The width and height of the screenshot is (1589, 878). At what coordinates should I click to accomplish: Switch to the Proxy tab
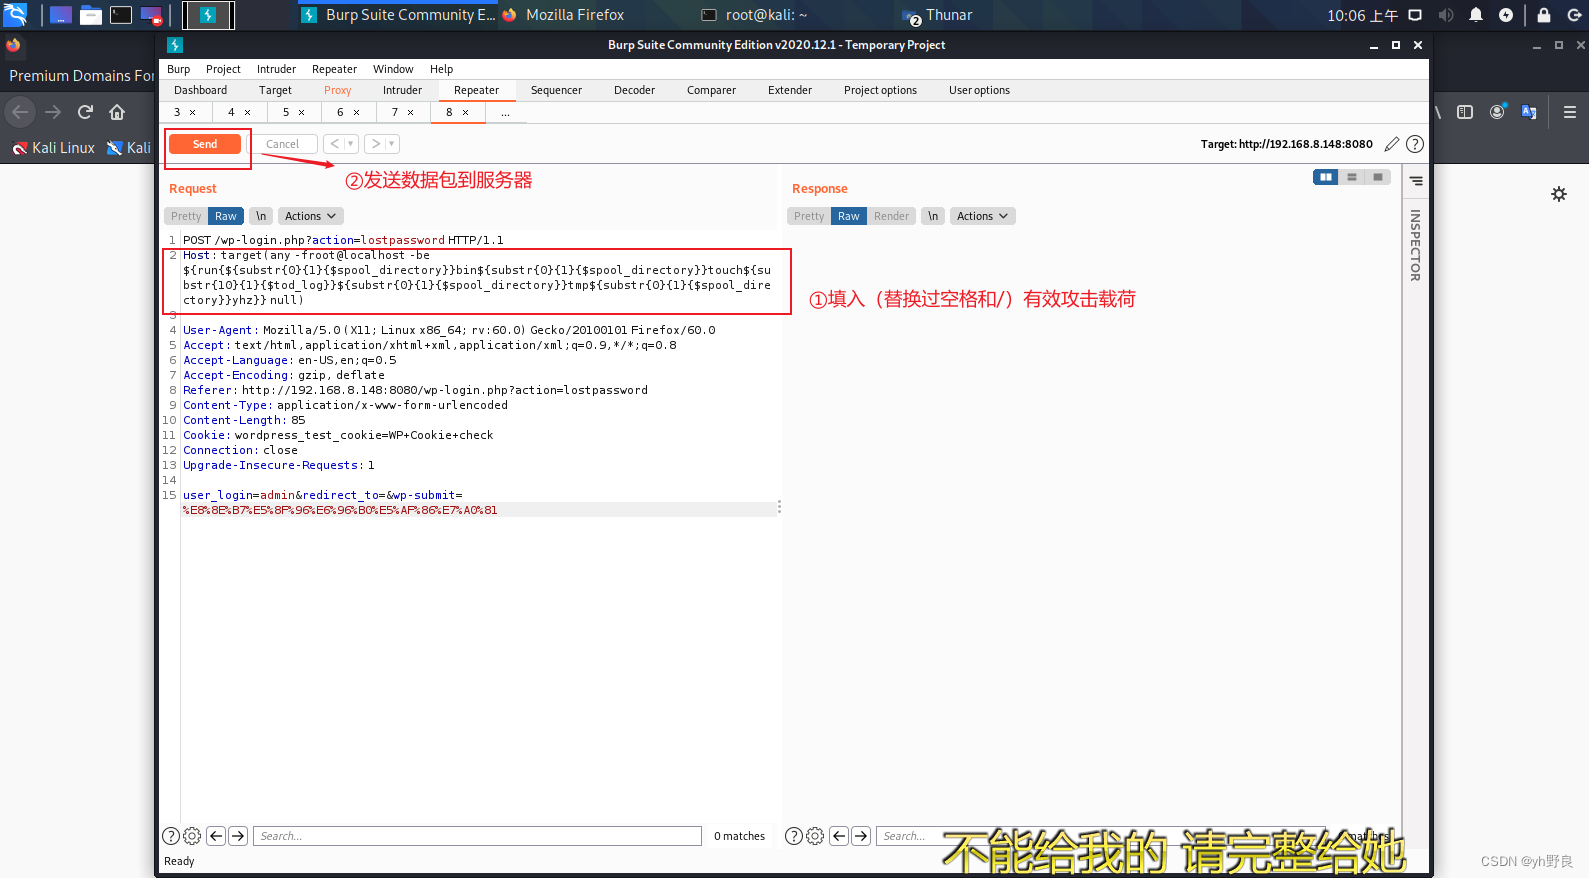tap(337, 90)
